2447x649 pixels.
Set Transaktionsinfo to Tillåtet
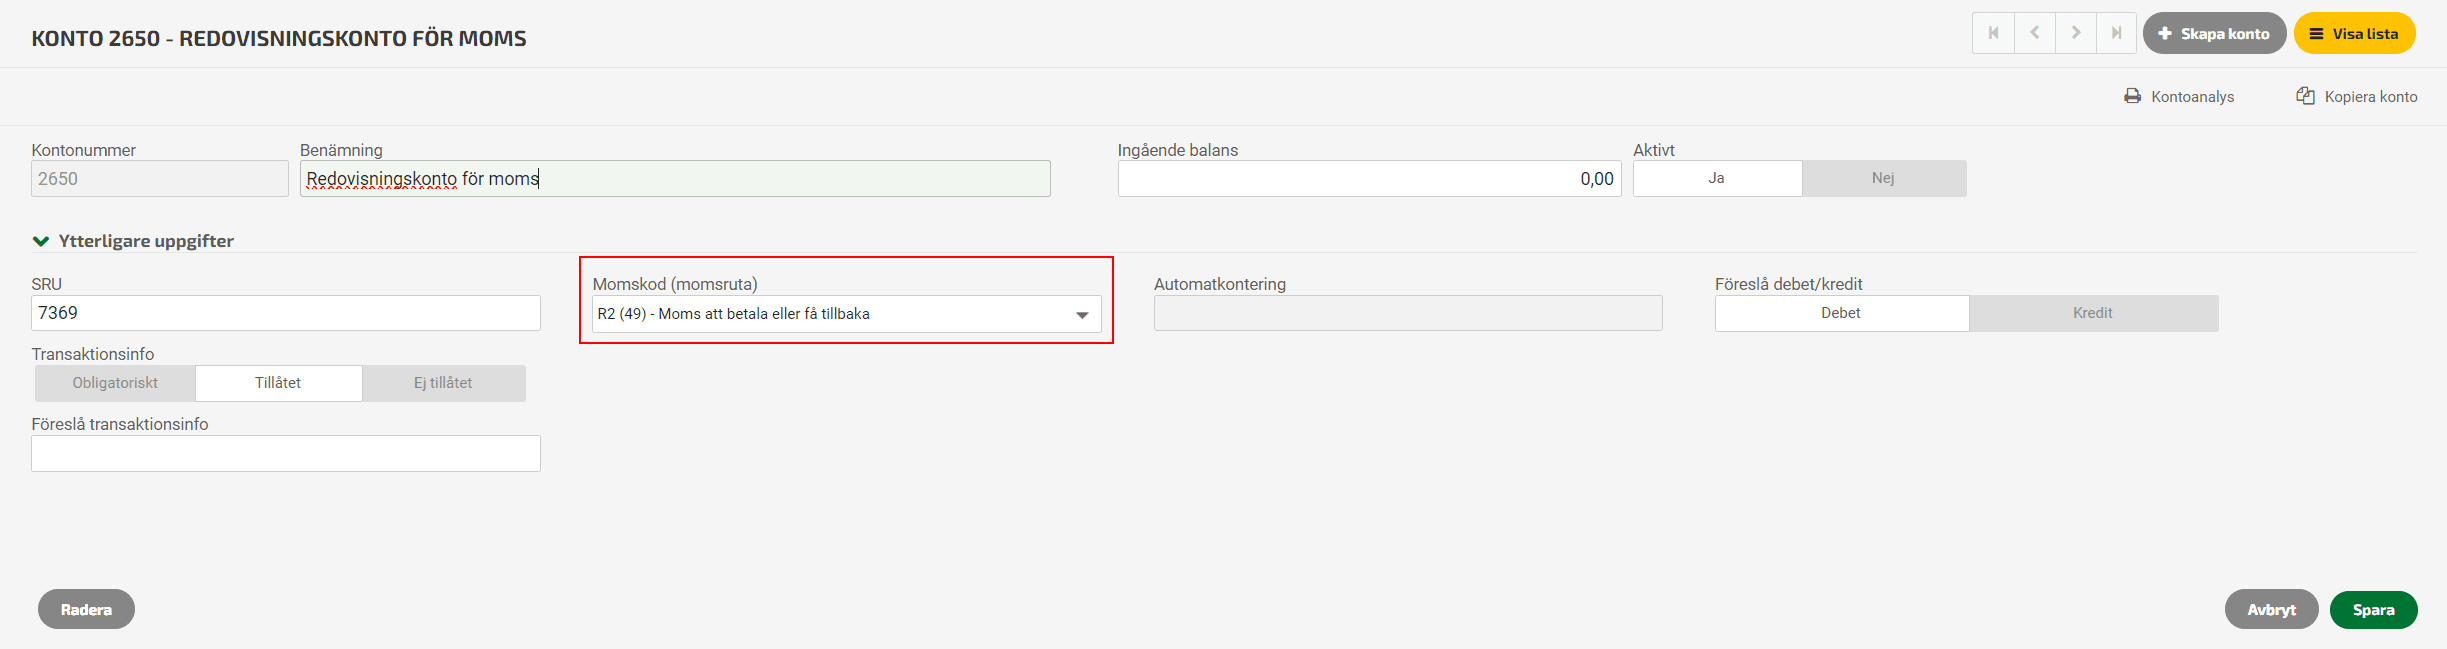click(278, 383)
